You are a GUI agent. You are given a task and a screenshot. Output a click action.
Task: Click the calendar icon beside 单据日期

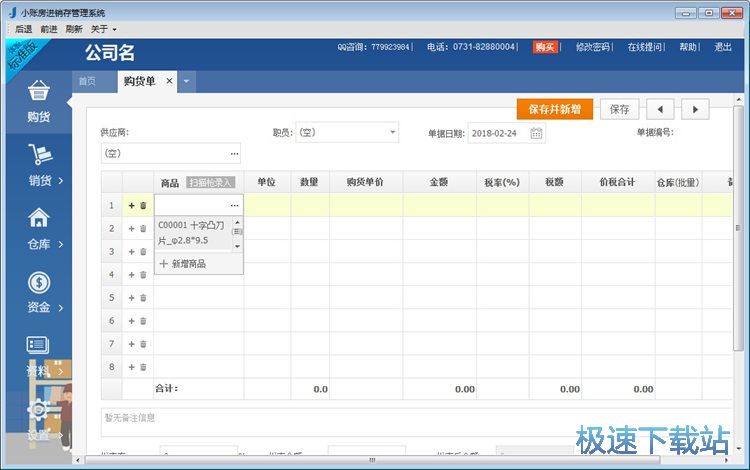click(536, 133)
